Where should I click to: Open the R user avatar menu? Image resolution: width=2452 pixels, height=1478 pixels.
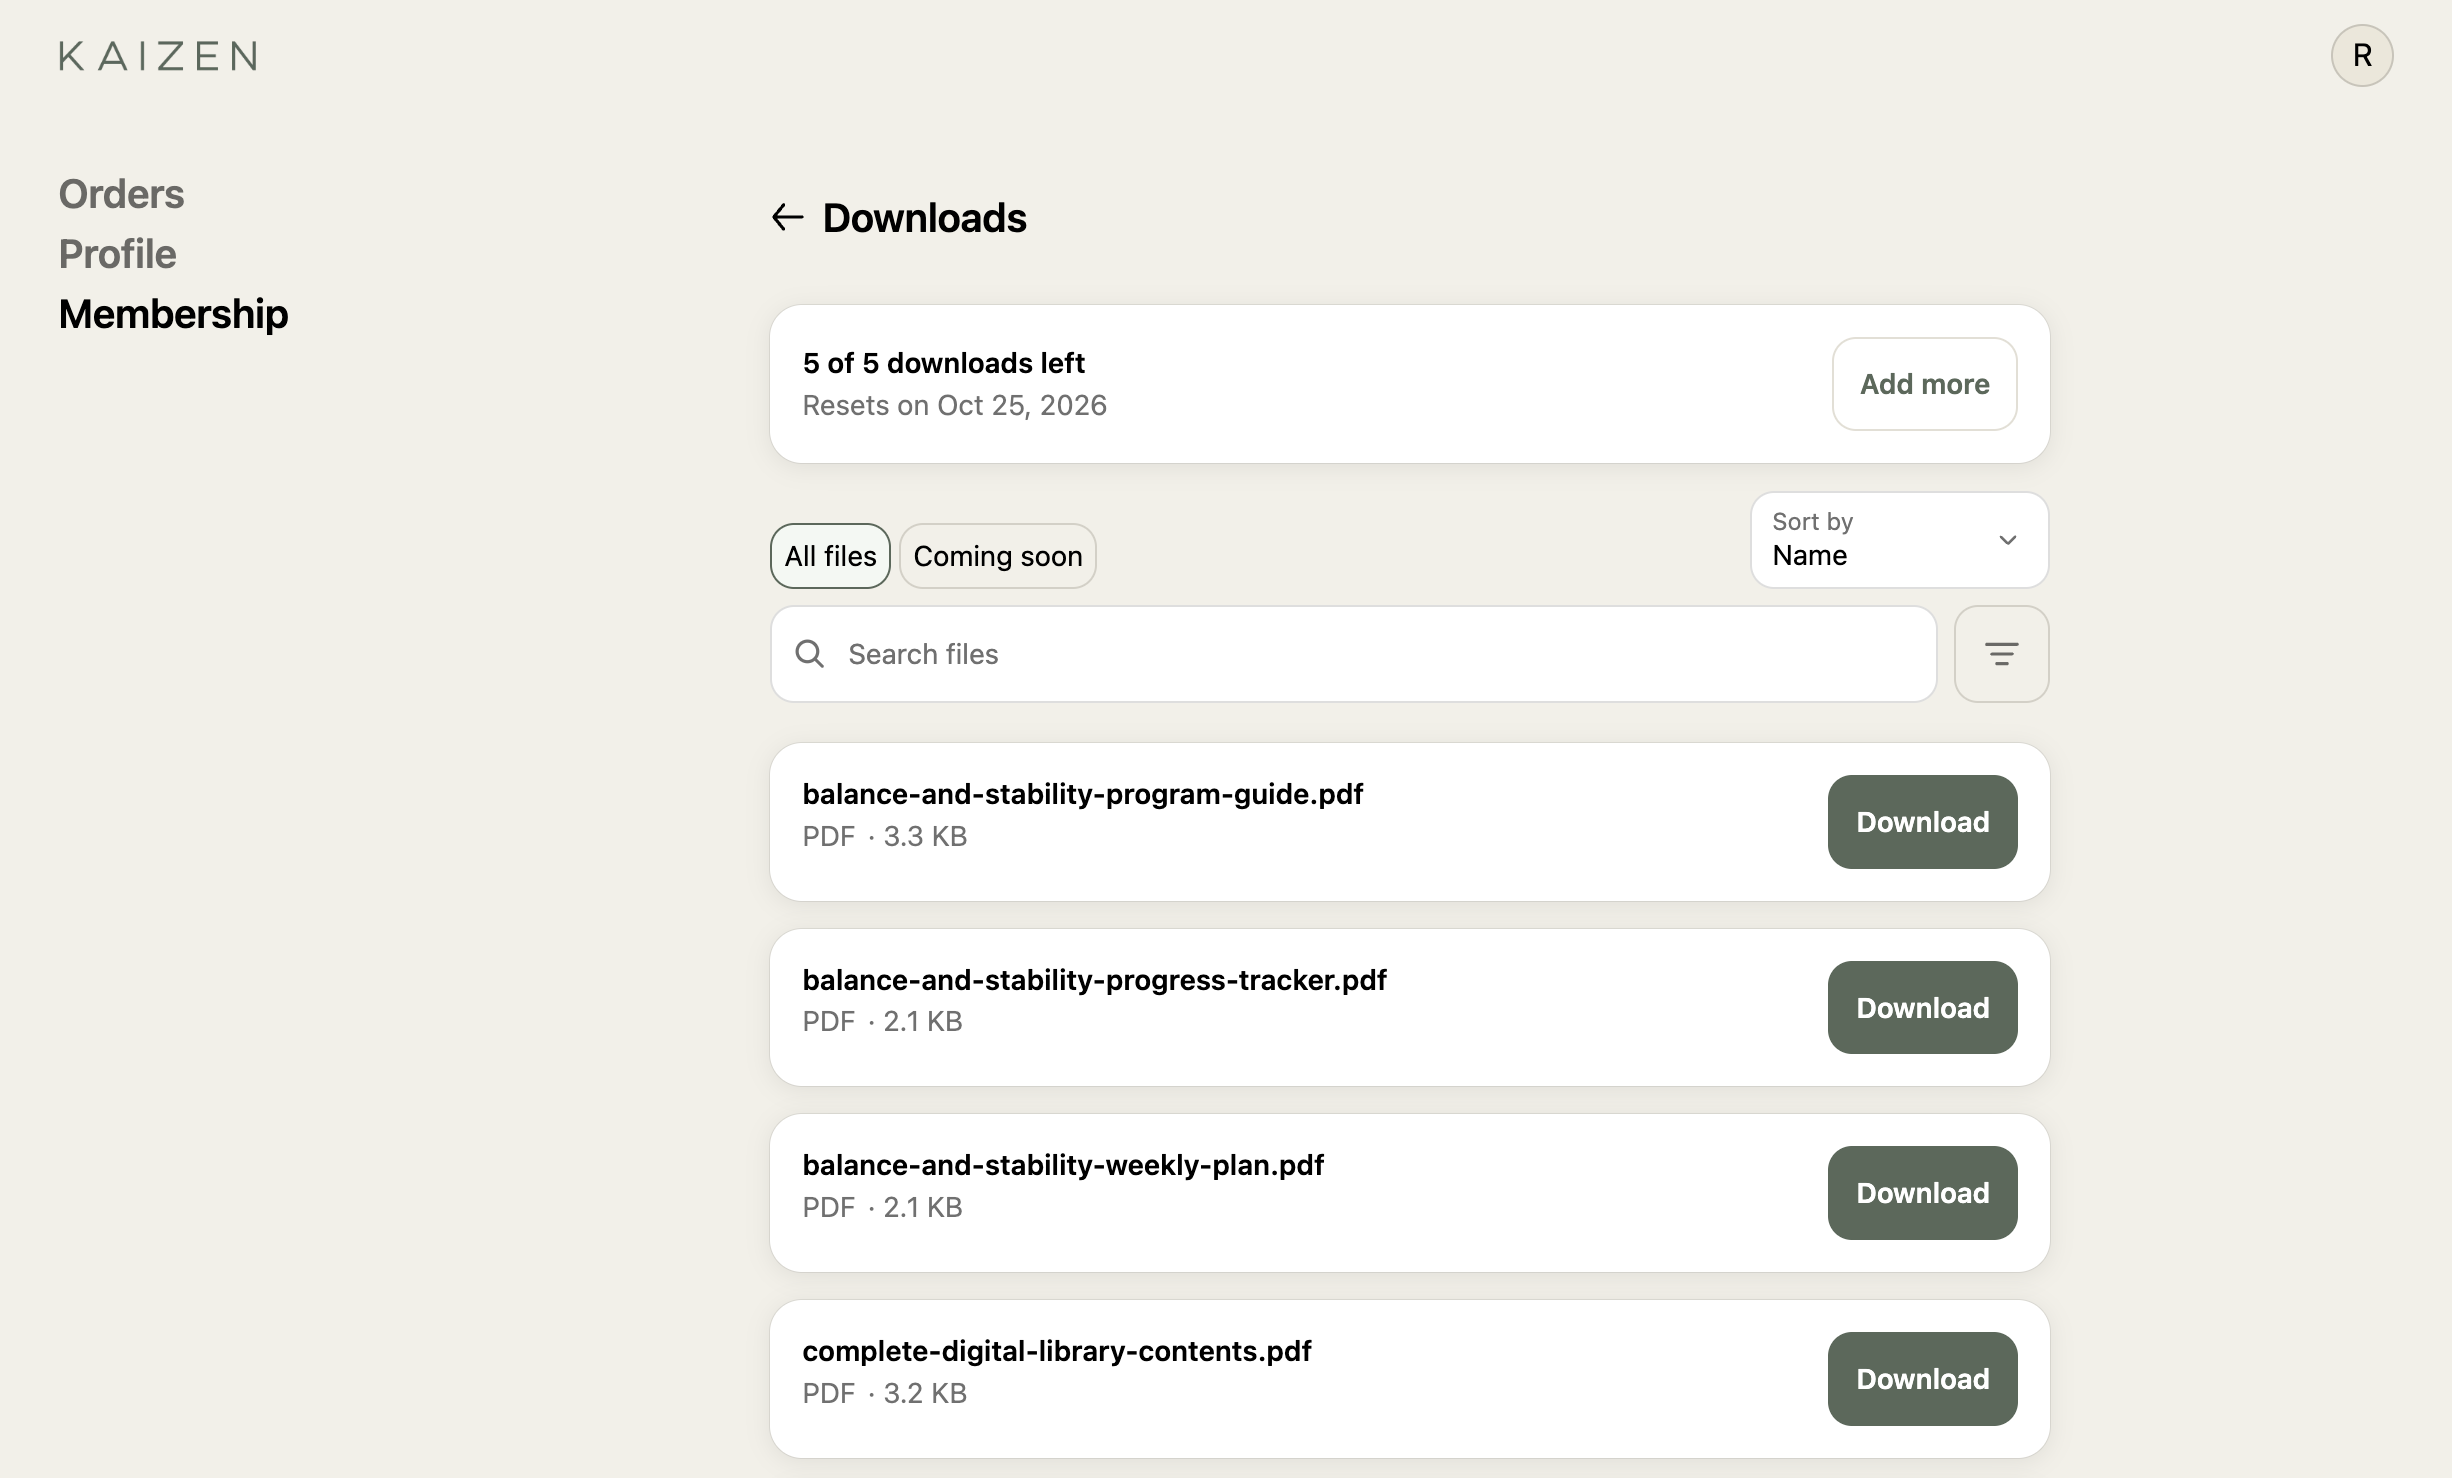[2362, 56]
